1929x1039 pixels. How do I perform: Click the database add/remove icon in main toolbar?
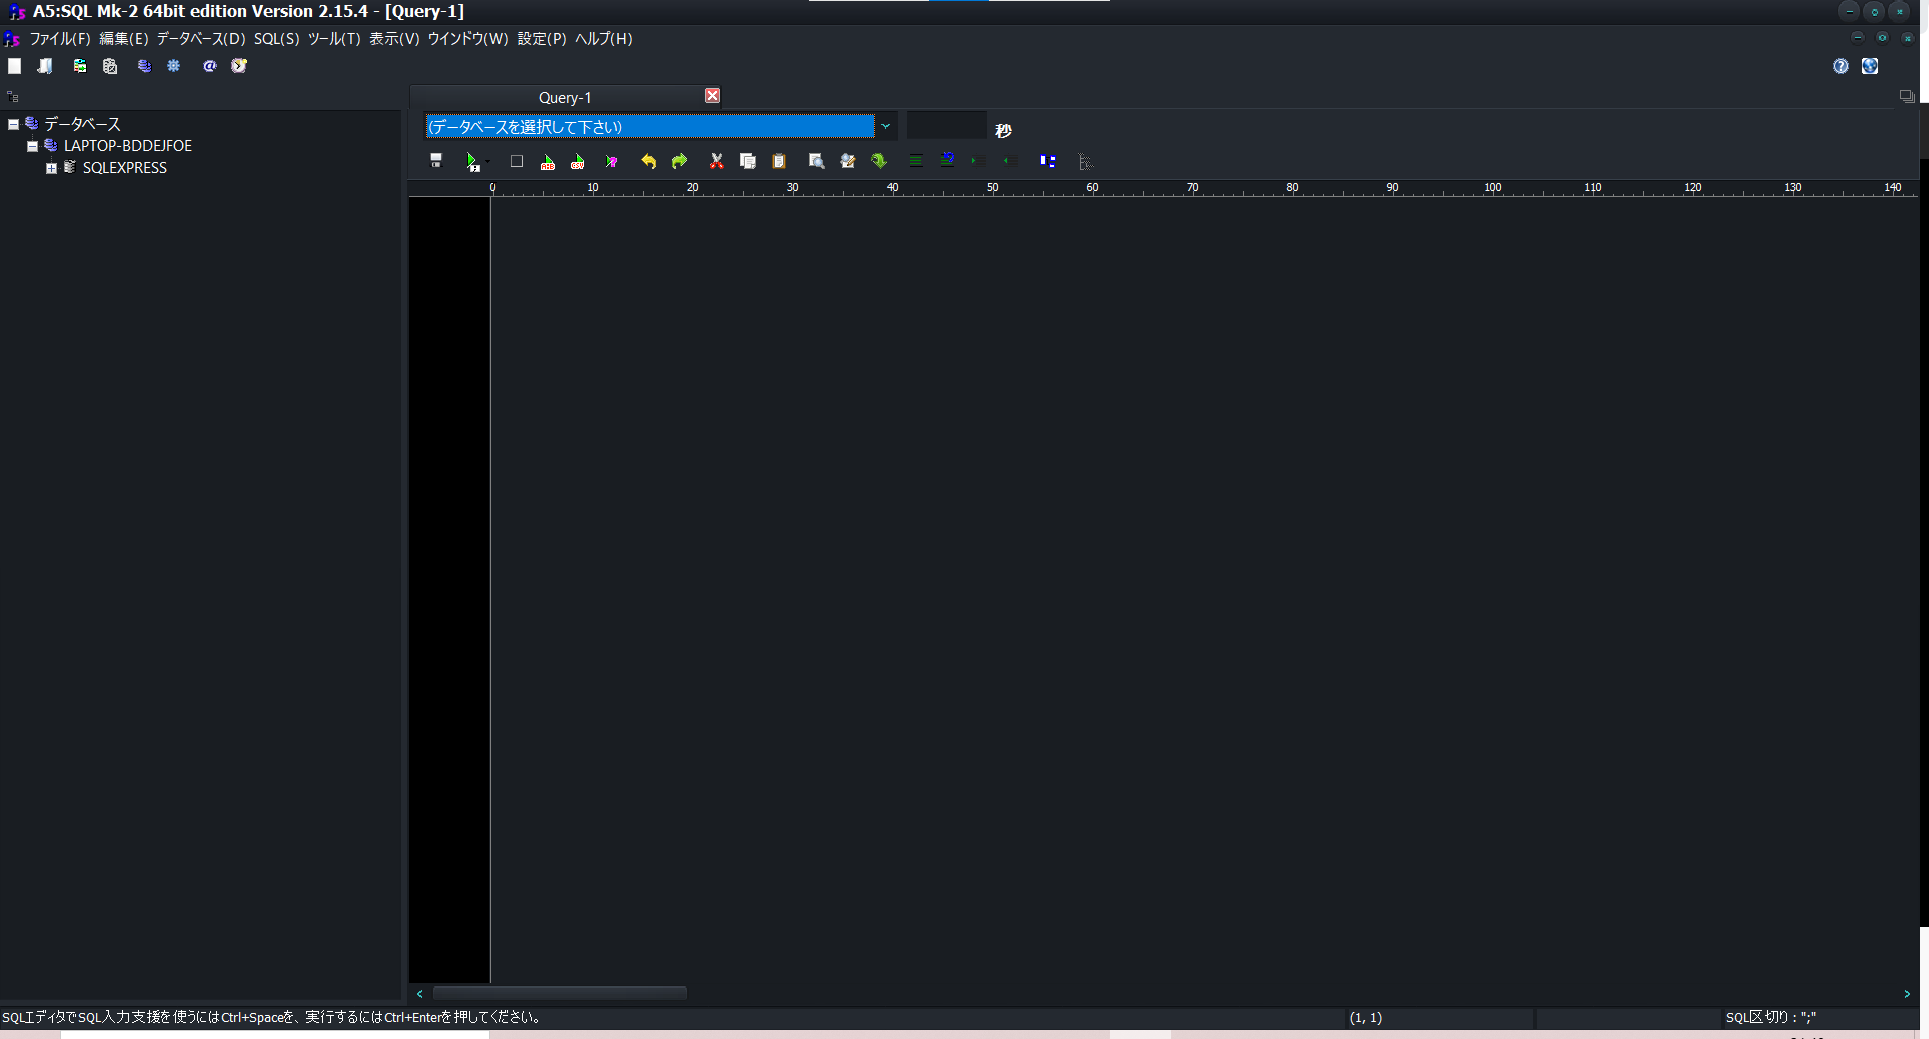pyautogui.click(x=145, y=66)
